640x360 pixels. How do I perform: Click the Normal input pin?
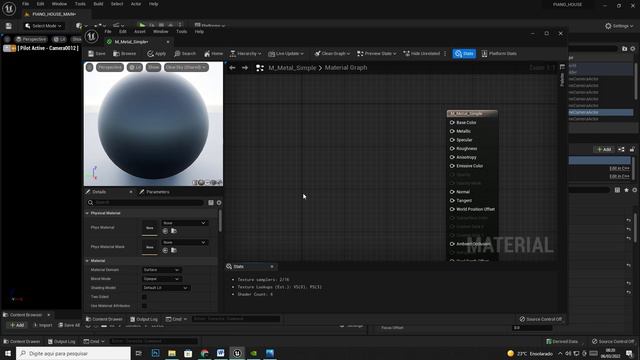(x=452, y=192)
